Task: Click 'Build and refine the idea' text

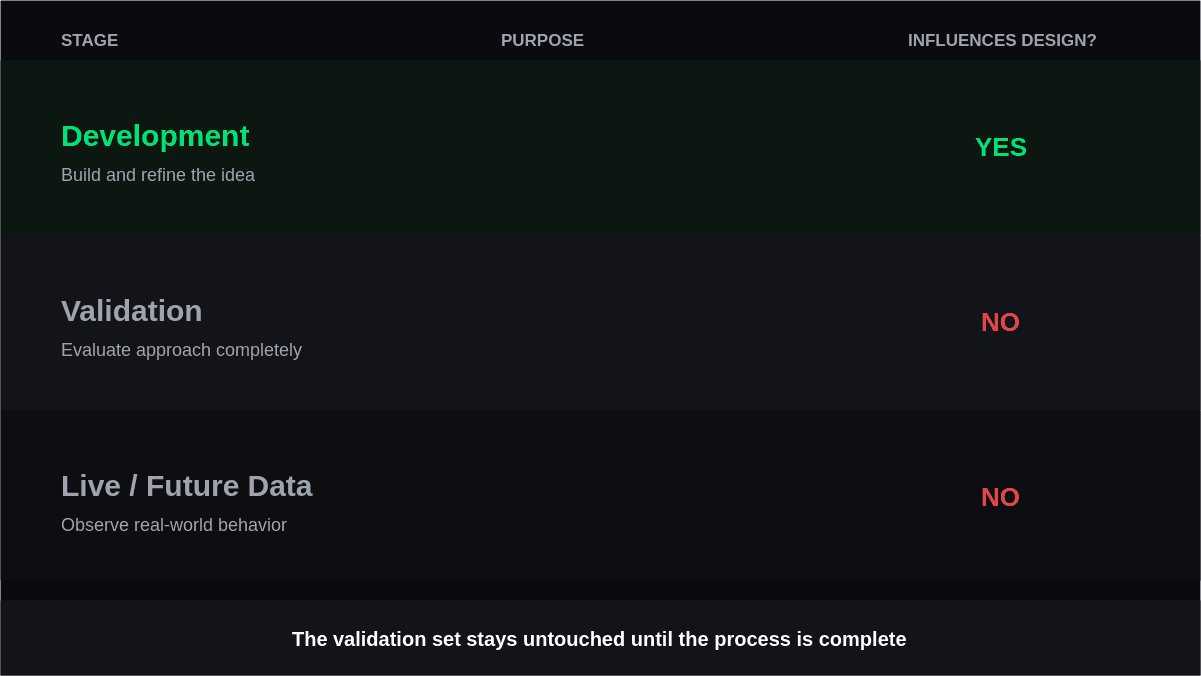Action: point(158,175)
